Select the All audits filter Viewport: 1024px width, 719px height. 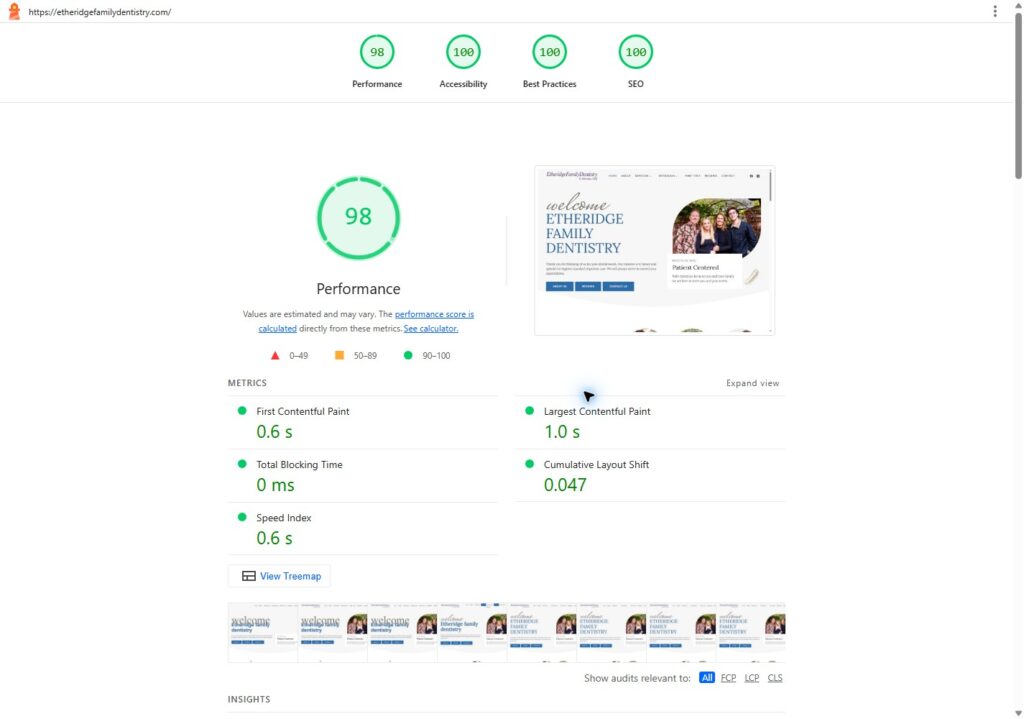point(707,678)
